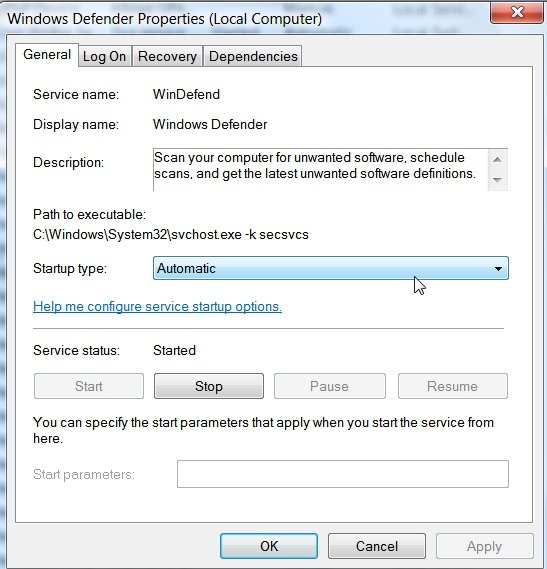This screenshot has height=569, width=547.
Task: Click inside the Description text box
Action: tap(321, 169)
